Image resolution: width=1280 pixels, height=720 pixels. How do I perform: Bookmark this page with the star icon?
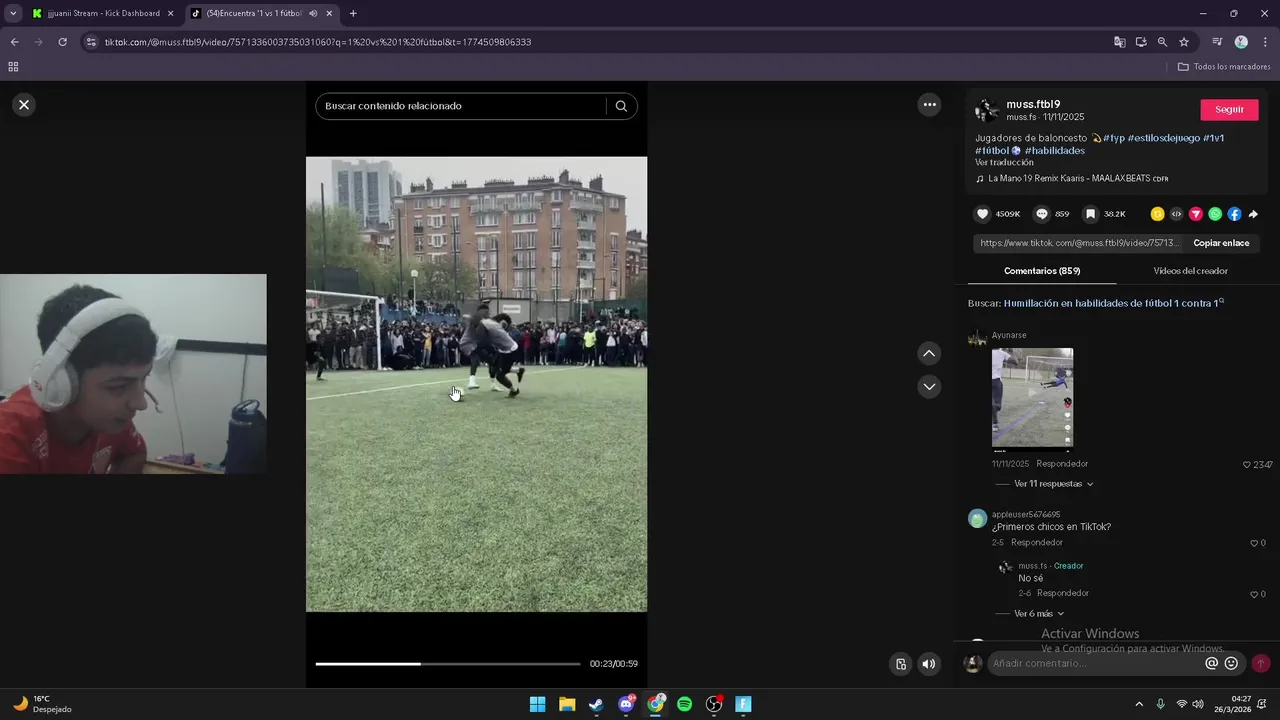[1184, 42]
